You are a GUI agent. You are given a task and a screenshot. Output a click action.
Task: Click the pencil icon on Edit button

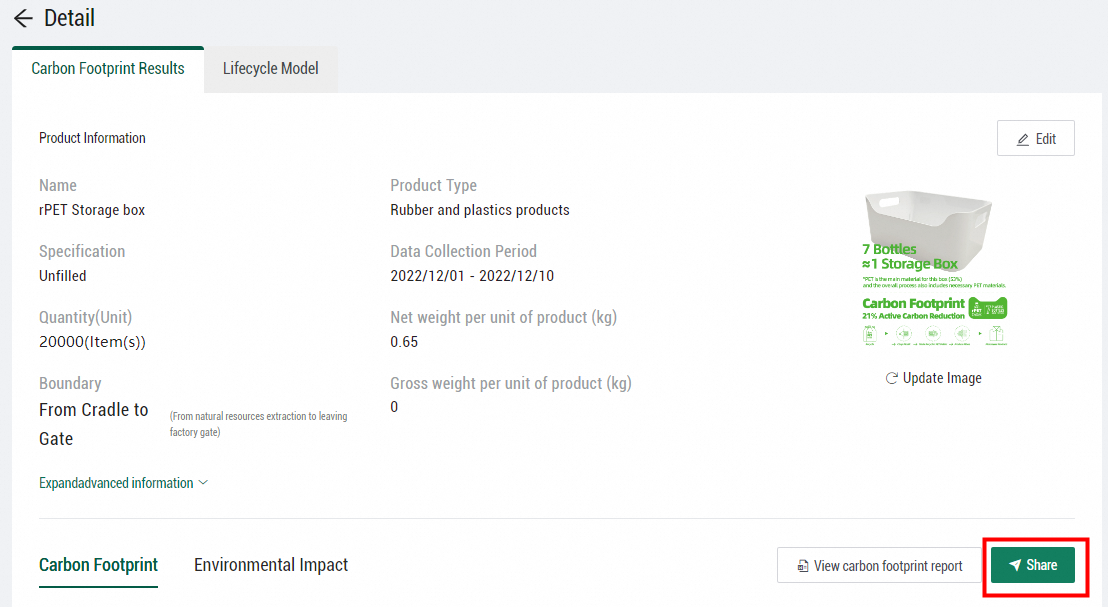click(x=1022, y=139)
